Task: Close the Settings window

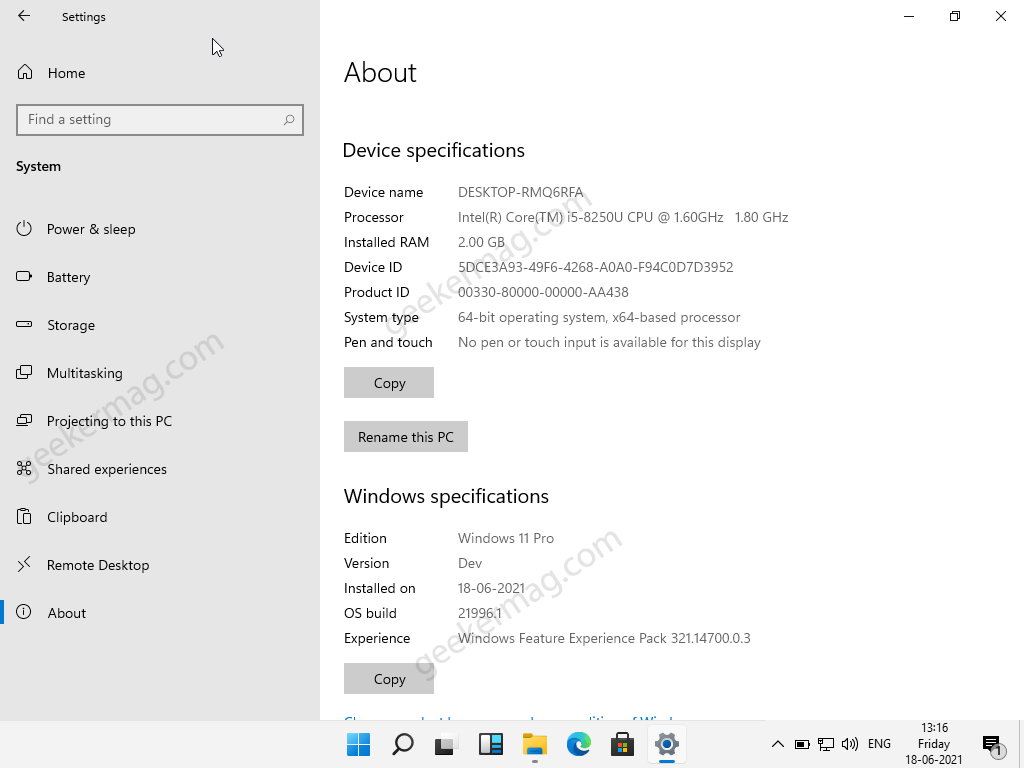Action: coord(1000,16)
